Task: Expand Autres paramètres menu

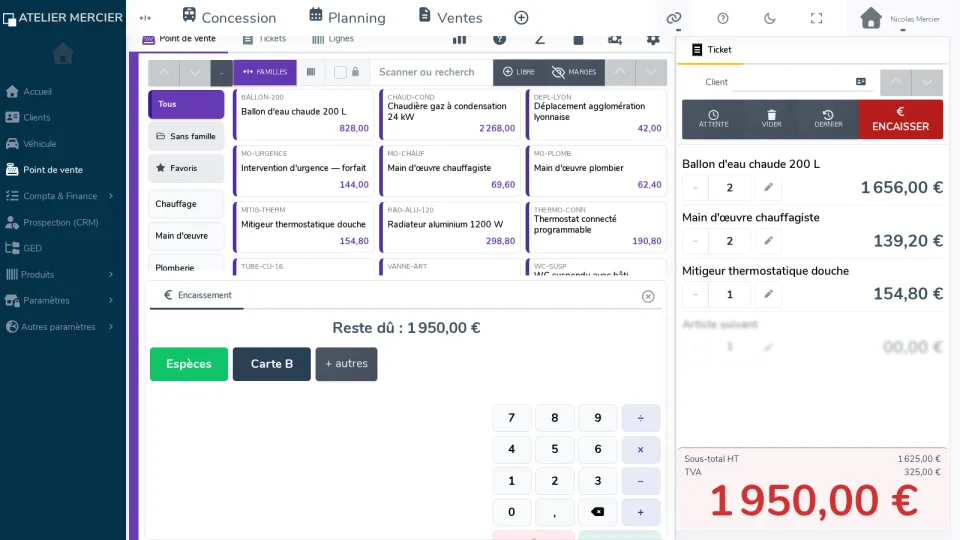Action: tap(60, 326)
